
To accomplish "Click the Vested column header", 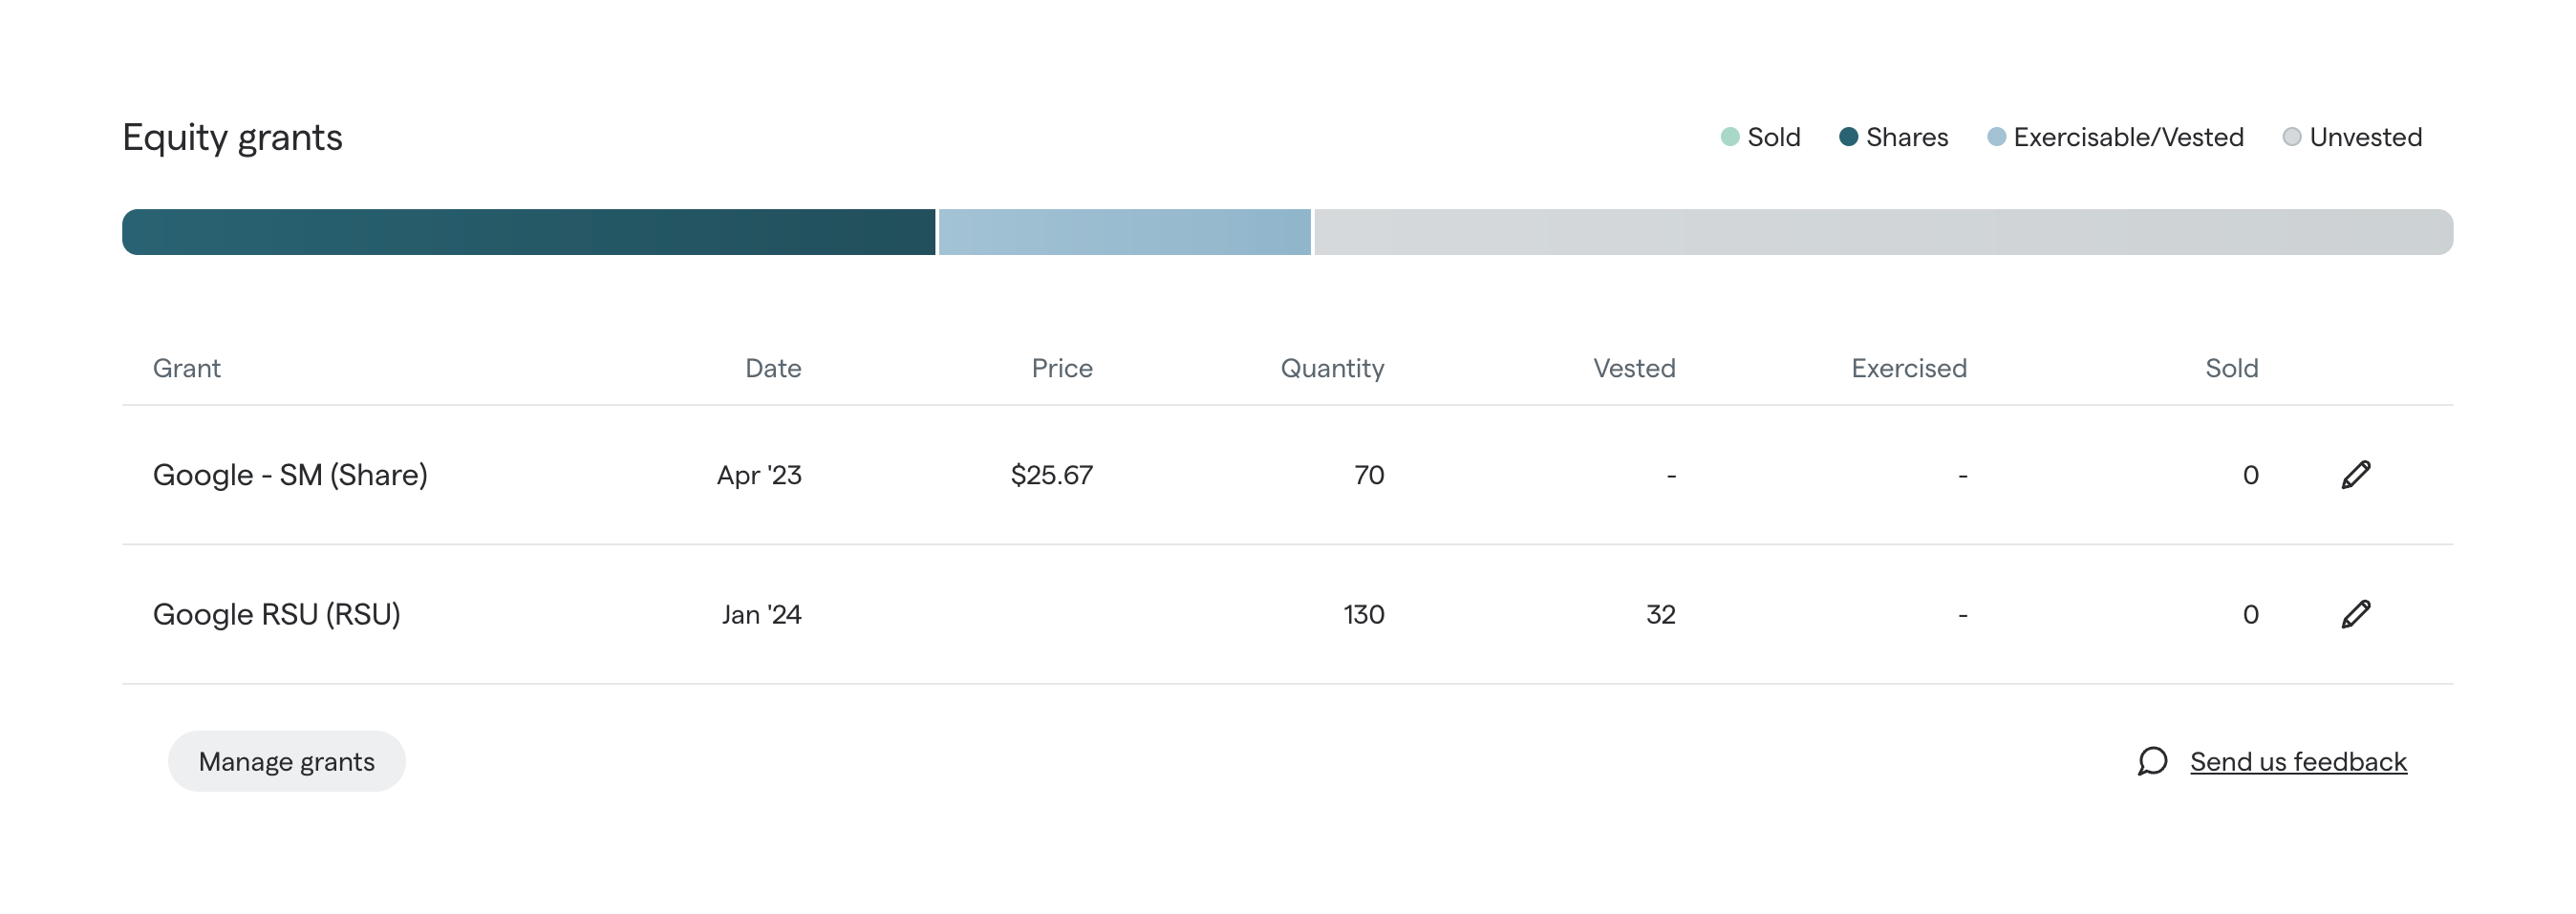I will point(1633,368).
